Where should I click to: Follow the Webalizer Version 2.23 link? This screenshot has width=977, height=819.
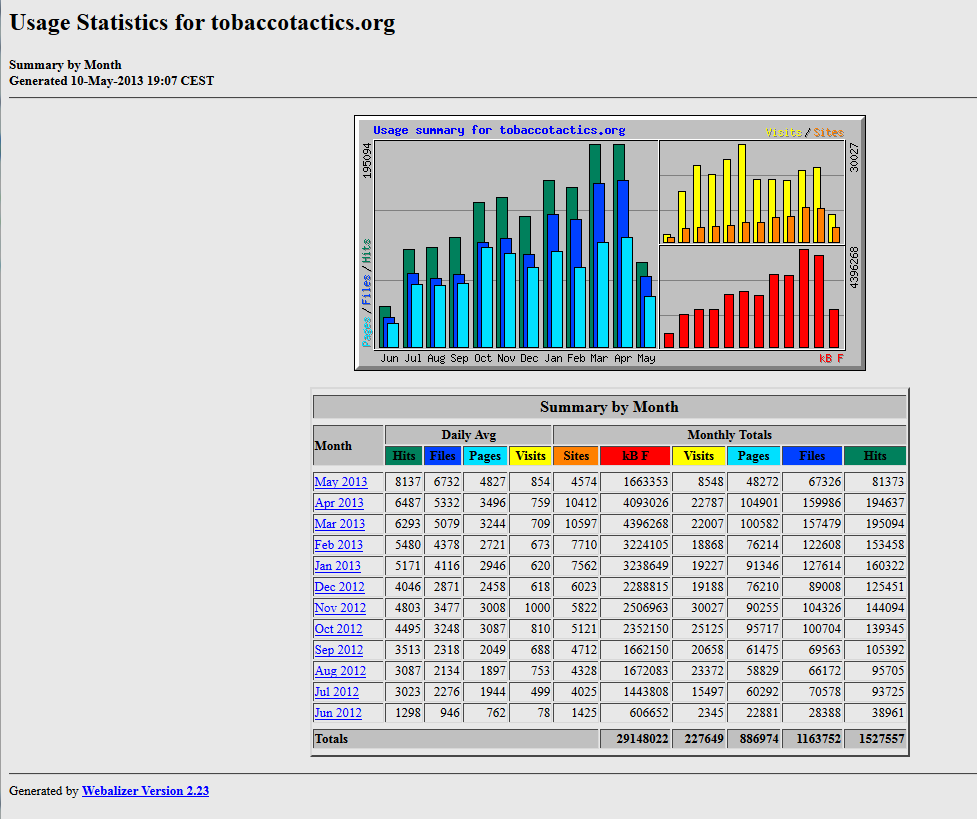pyautogui.click(x=145, y=791)
